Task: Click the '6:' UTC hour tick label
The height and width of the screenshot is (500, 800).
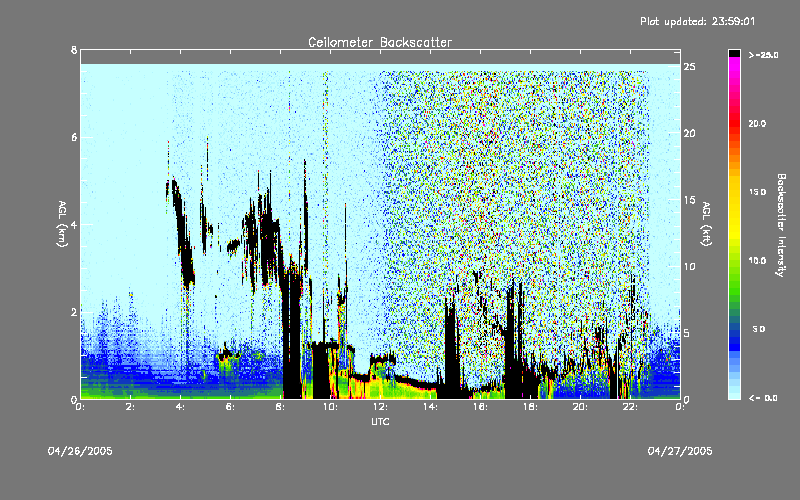Action: pyautogui.click(x=231, y=407)
